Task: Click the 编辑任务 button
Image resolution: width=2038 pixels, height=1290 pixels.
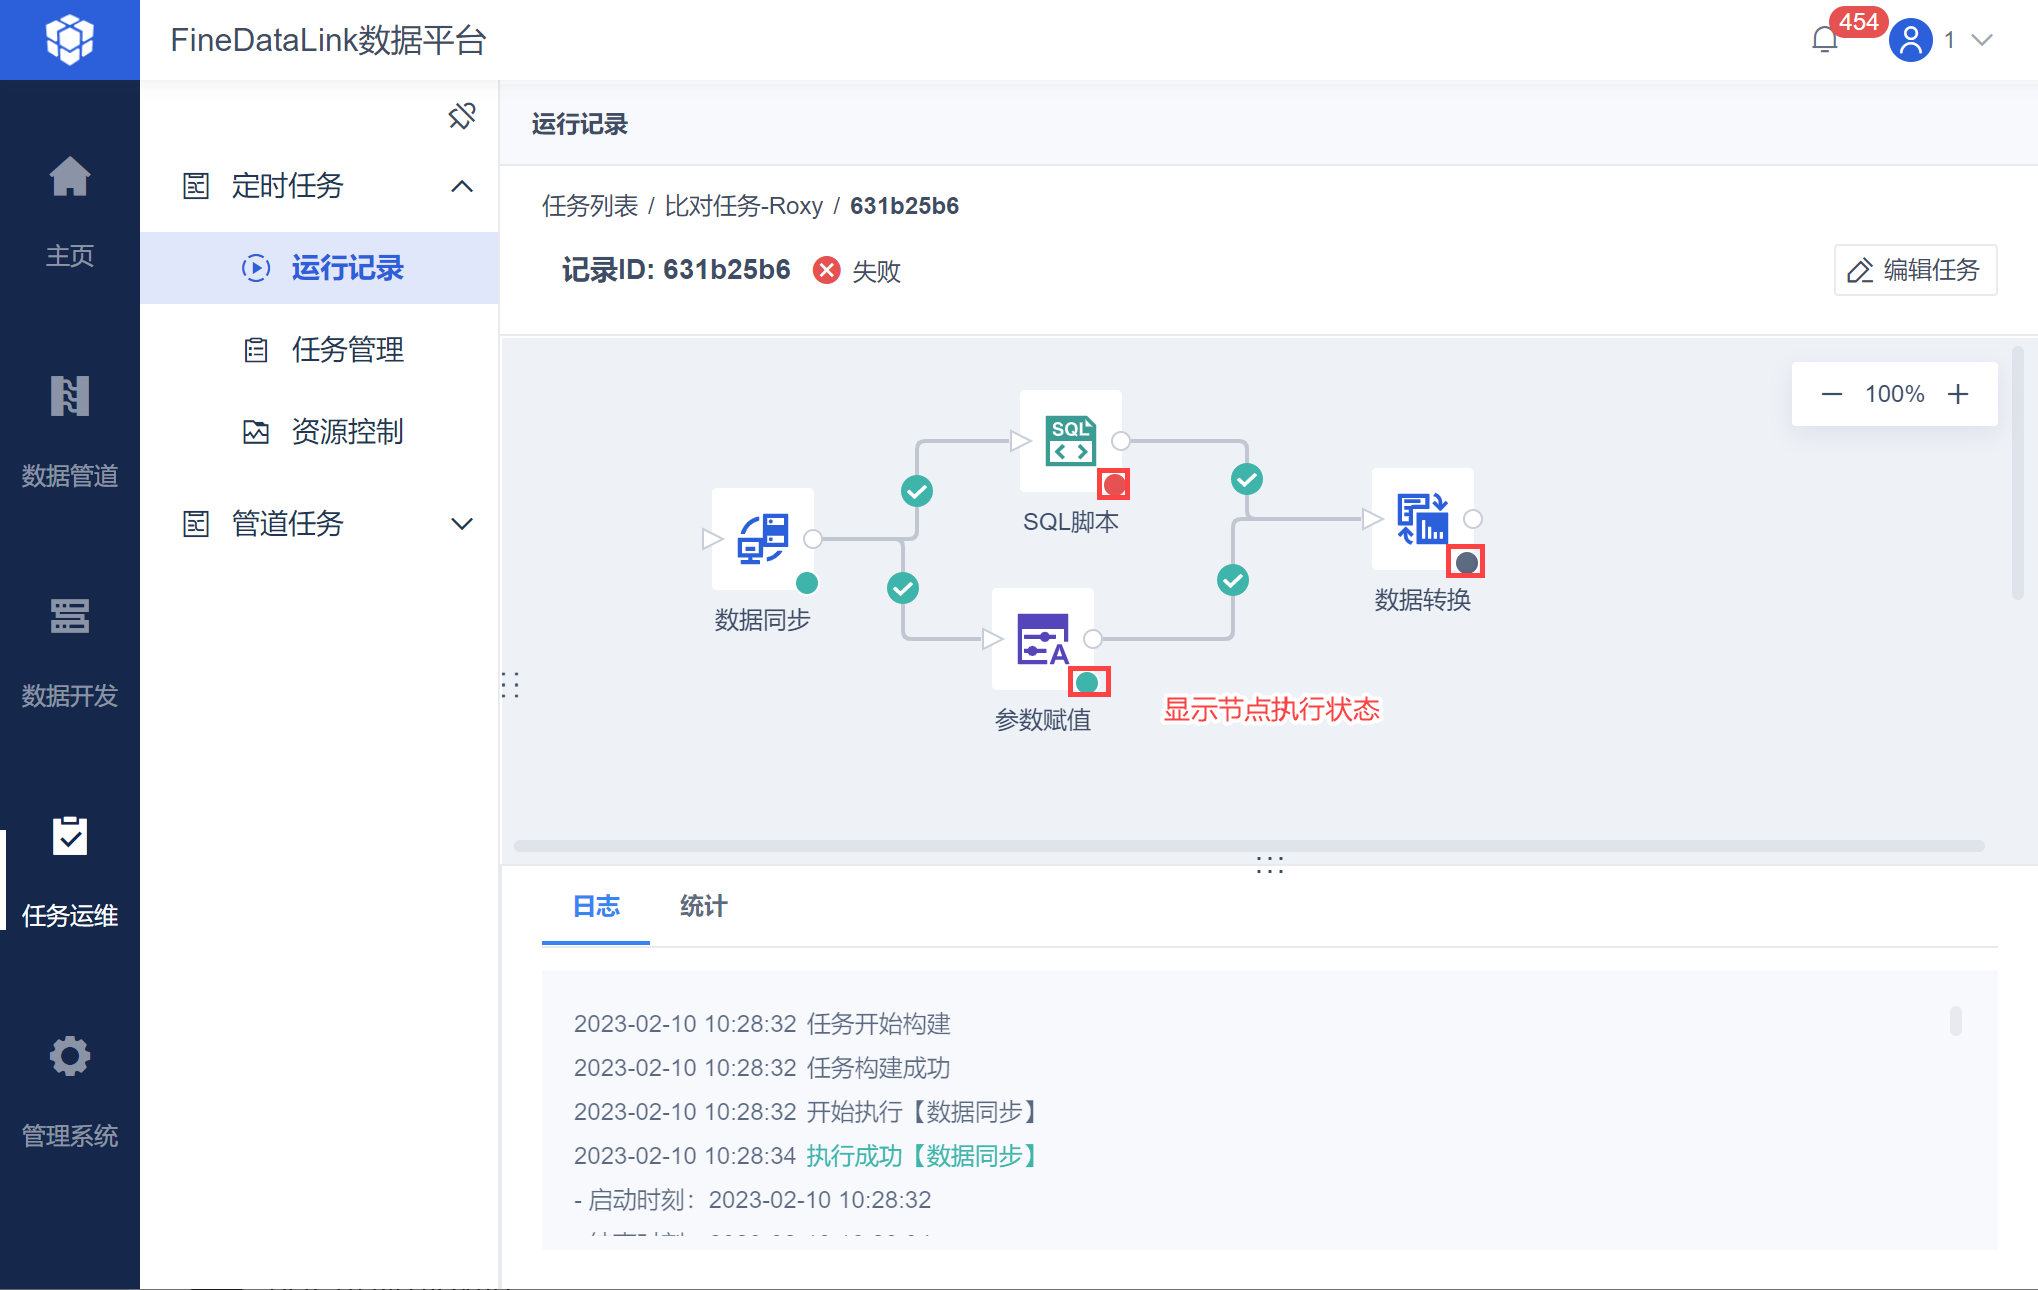Action: click(1915, 270)
